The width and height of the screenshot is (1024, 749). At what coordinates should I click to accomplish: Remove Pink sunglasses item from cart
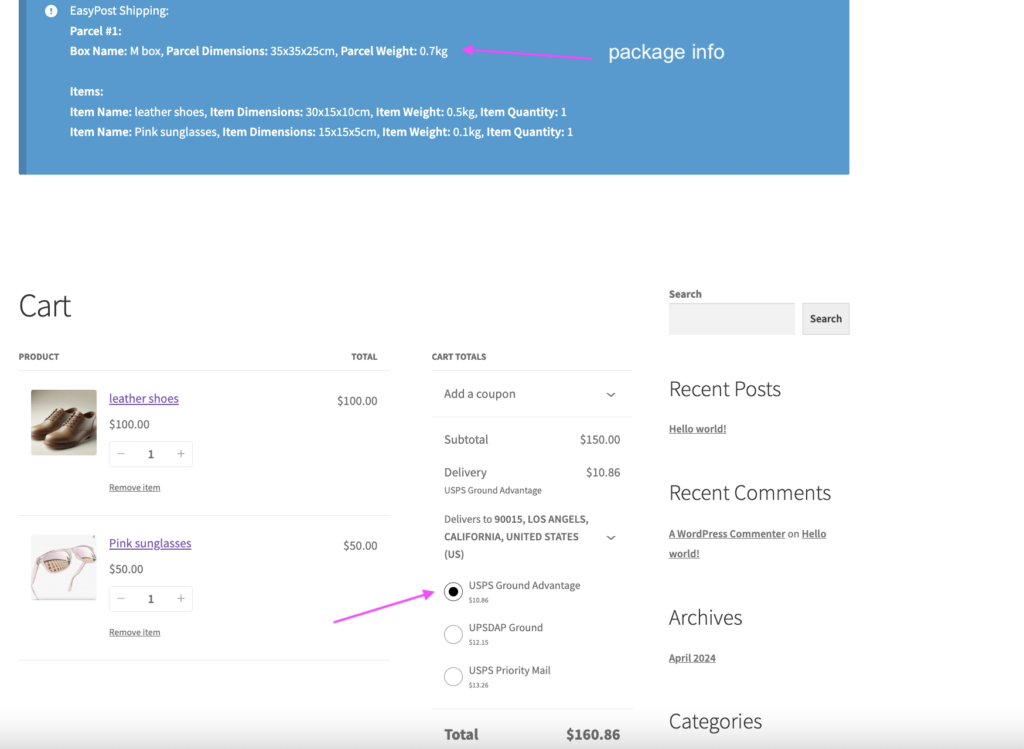tap(134, 633)
